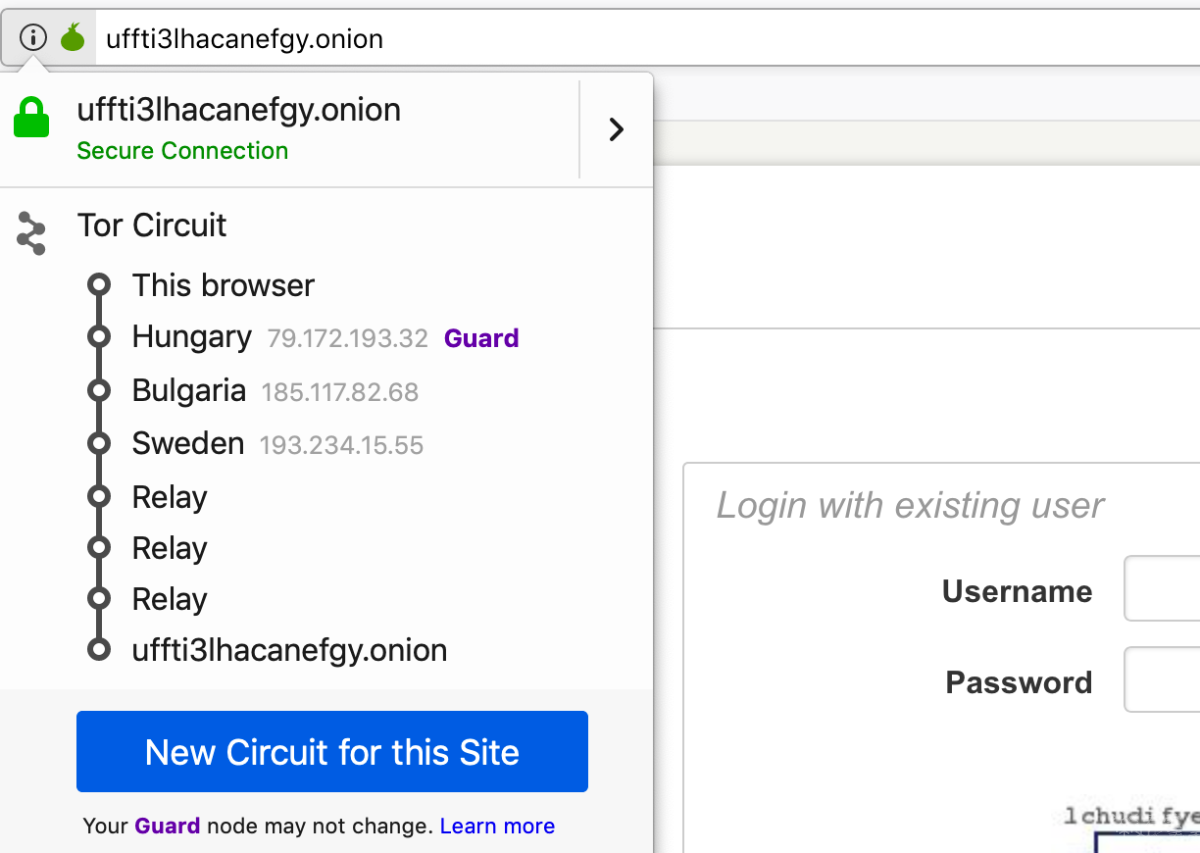Click the green Tor onion icon
This screenshot has height=853, width=1200.
pos(72,38)
